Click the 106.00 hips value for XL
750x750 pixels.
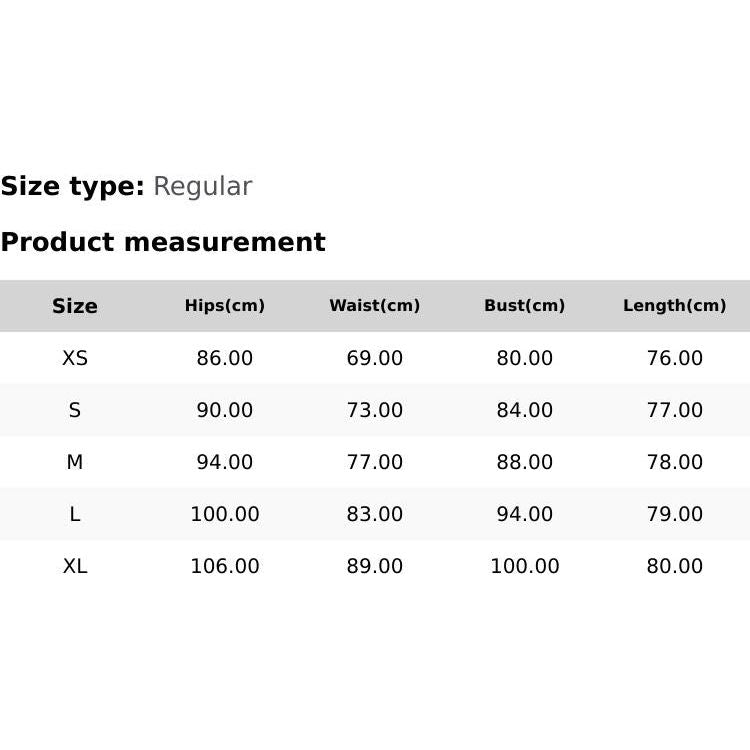225,566
